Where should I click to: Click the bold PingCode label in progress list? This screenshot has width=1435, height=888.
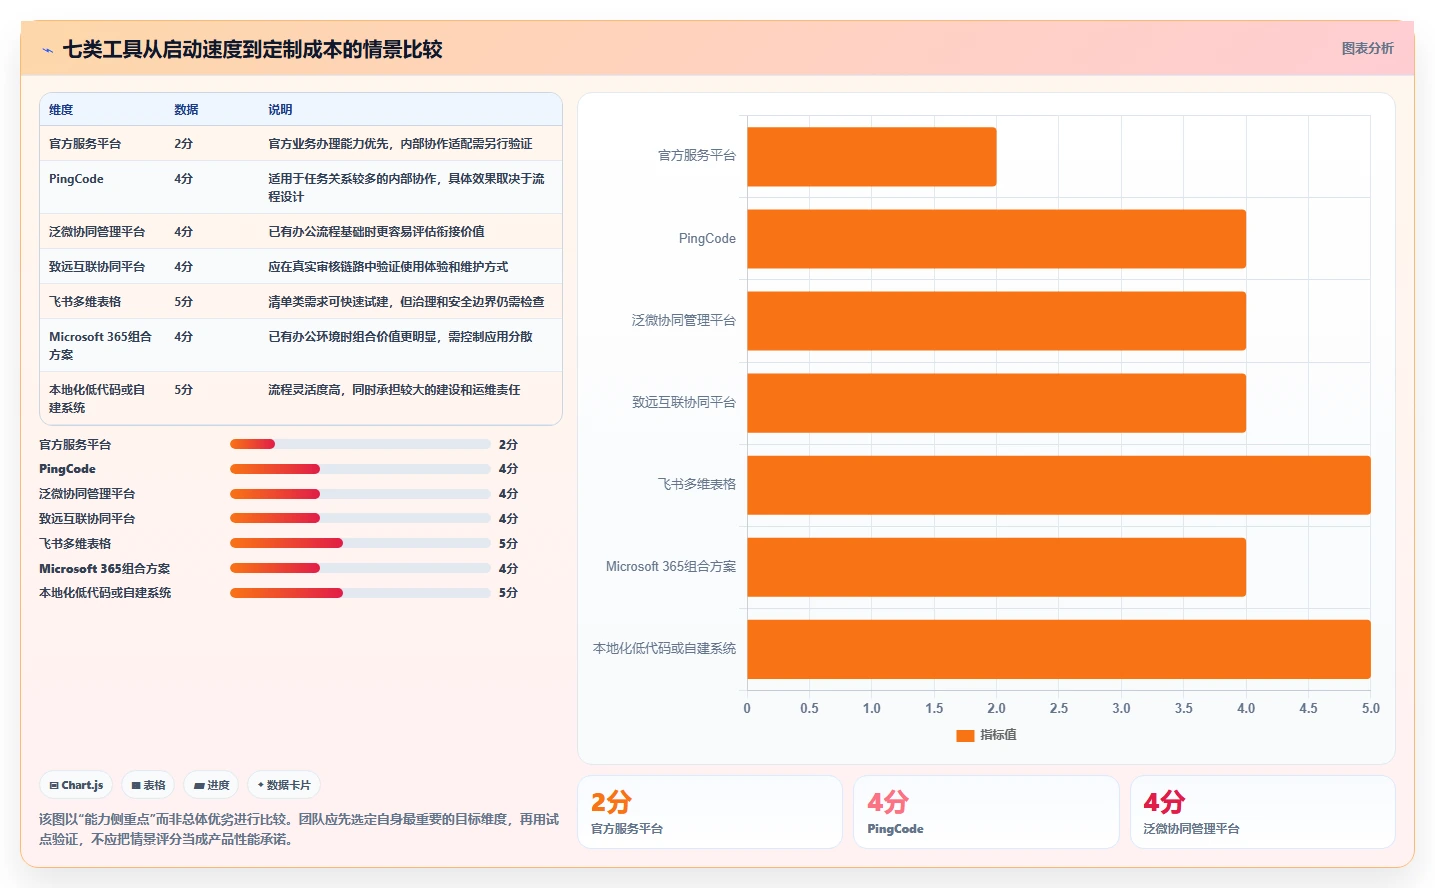coord(67,469)
